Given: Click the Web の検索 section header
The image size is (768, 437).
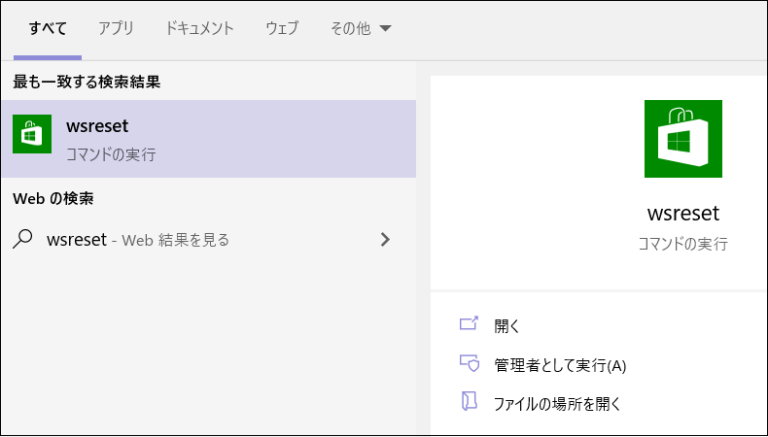Looking at the screenshot, I should click(53, 199).
